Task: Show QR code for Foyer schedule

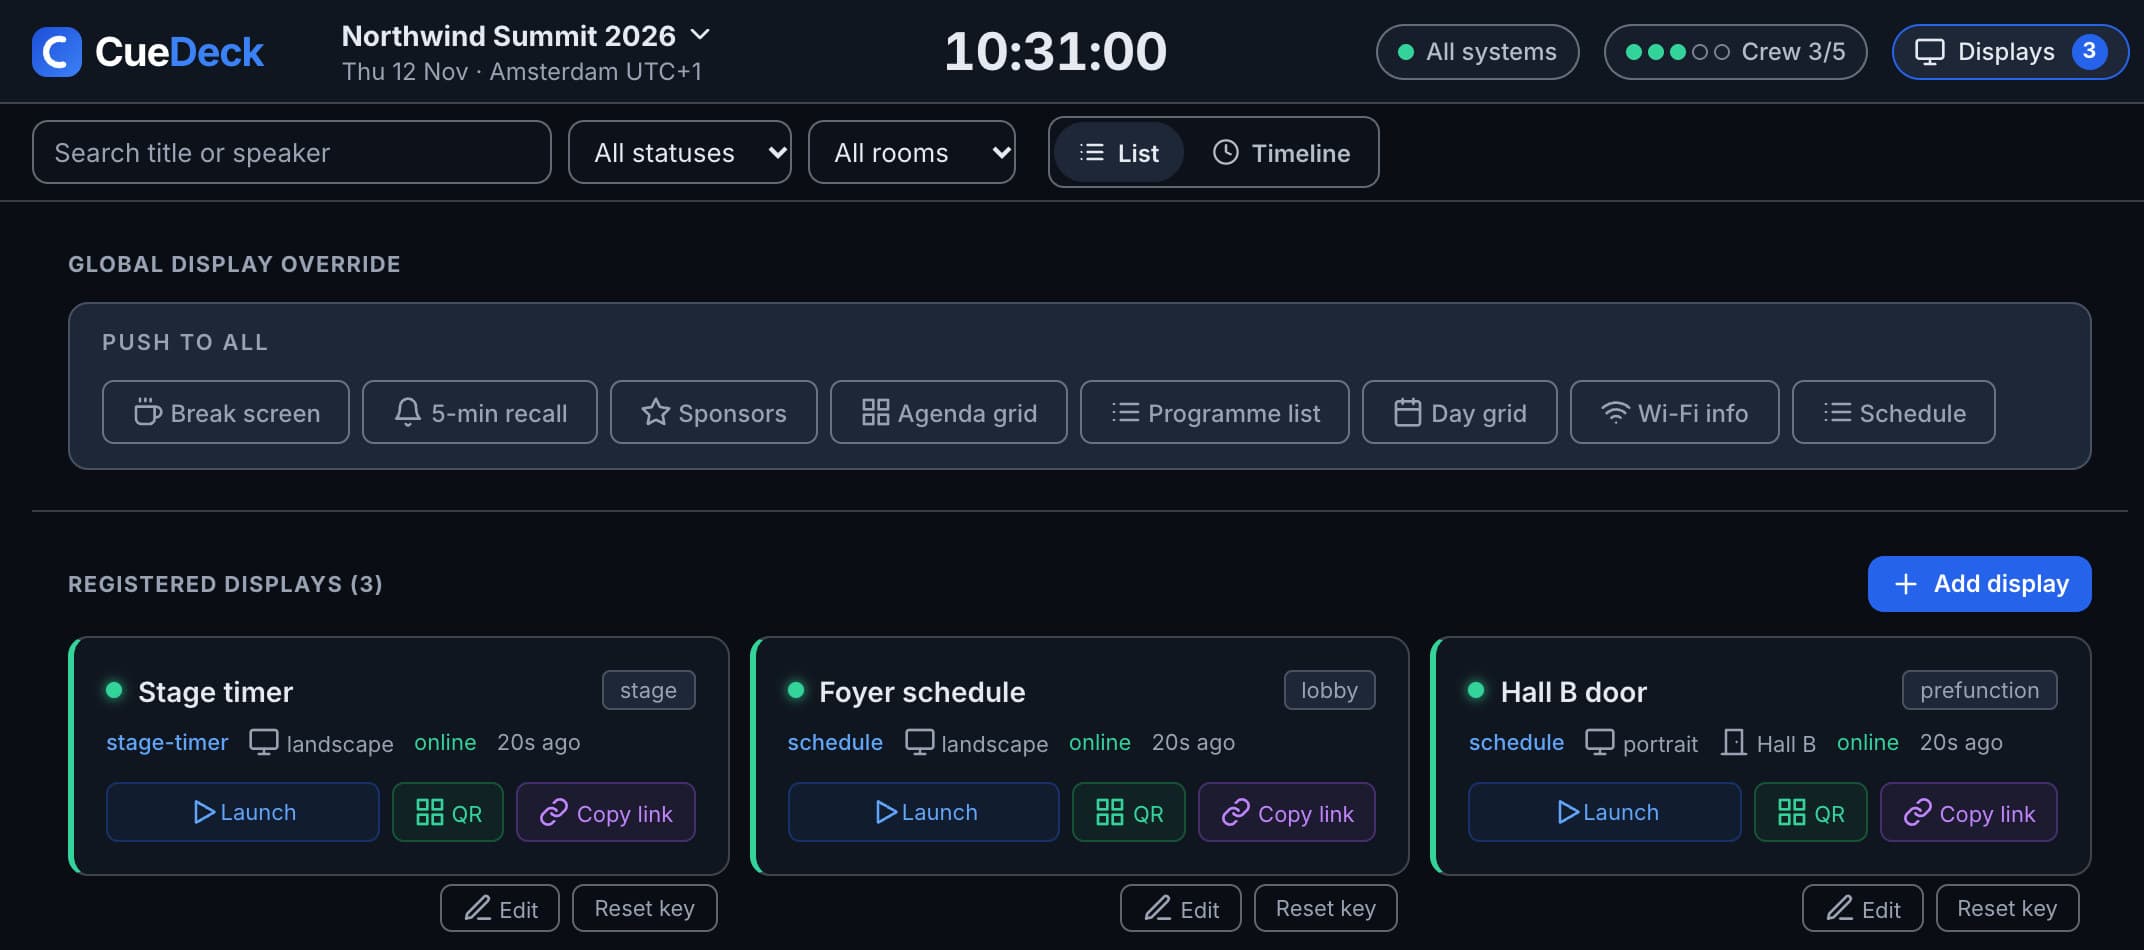Action: [1129, 812]
